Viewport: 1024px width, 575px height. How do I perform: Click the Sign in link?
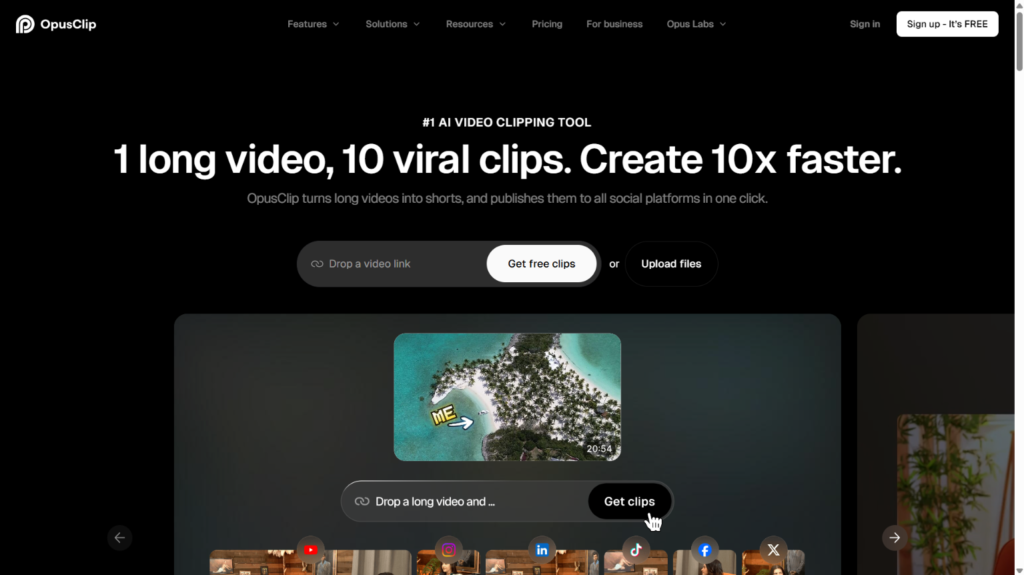click(x=865, y=24)
